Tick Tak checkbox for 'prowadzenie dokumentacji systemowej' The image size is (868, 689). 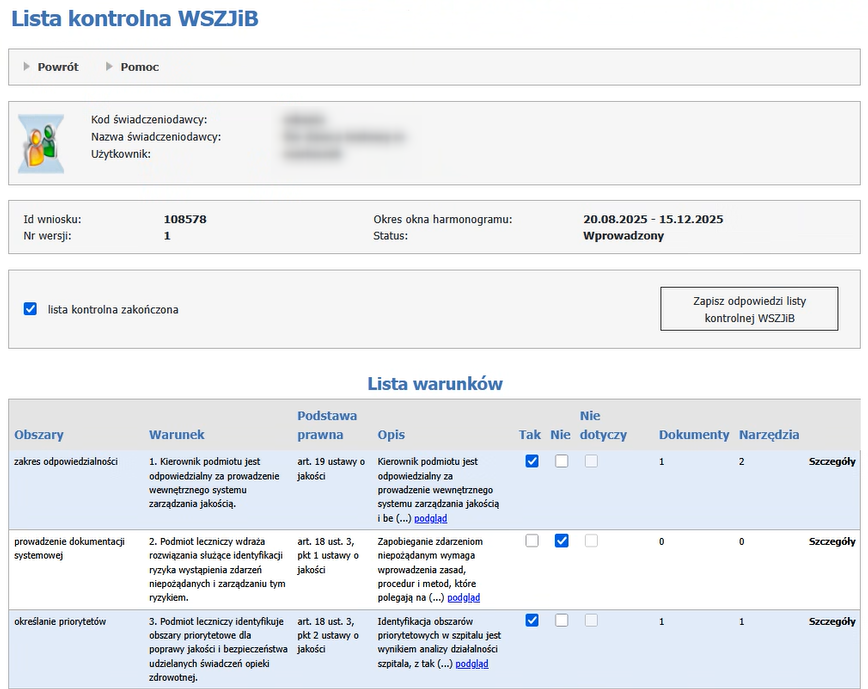tap(532, 541)
